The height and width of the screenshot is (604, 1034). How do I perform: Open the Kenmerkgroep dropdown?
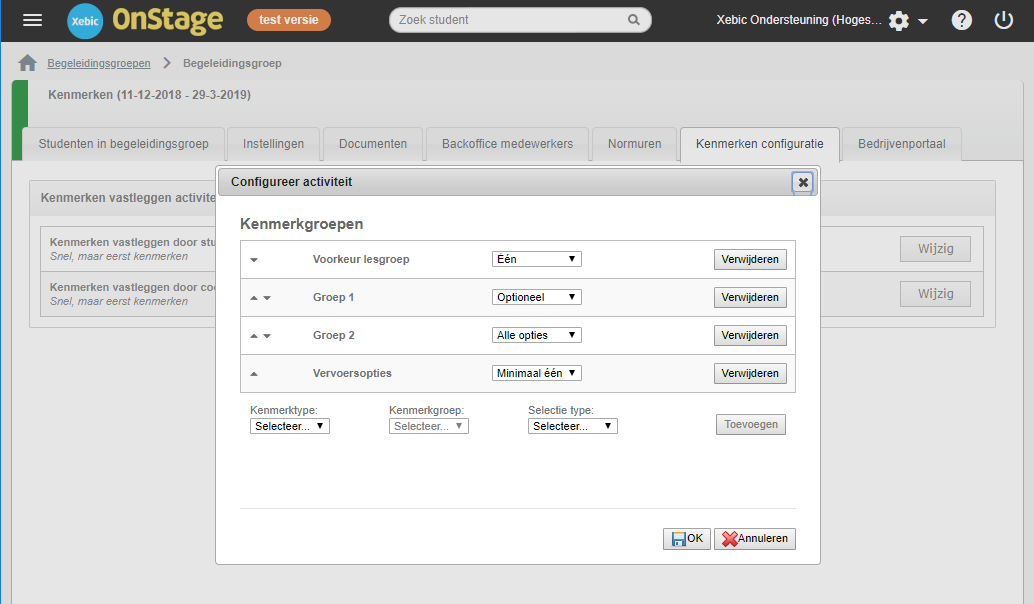click(429, 426)
